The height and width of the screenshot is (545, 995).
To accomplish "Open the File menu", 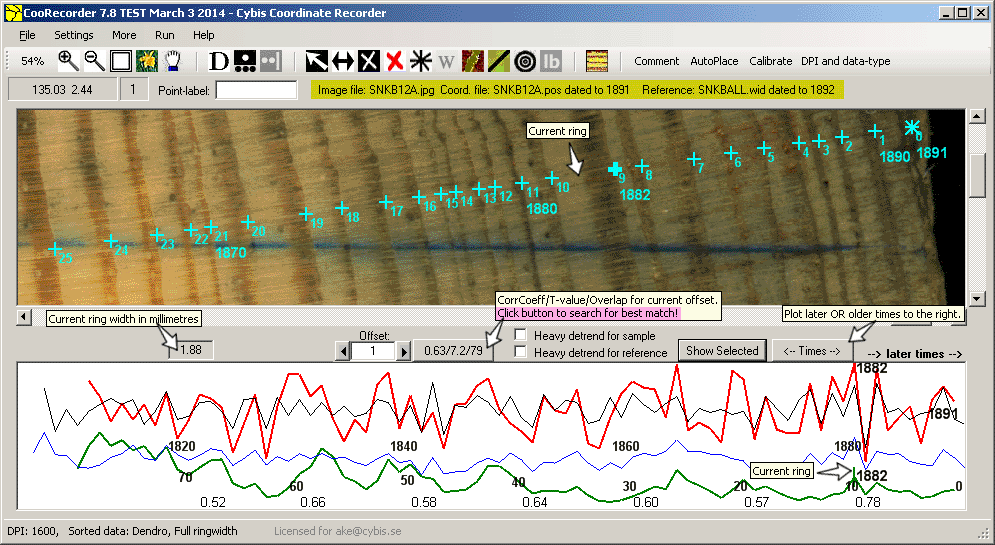I will [27, 35].
